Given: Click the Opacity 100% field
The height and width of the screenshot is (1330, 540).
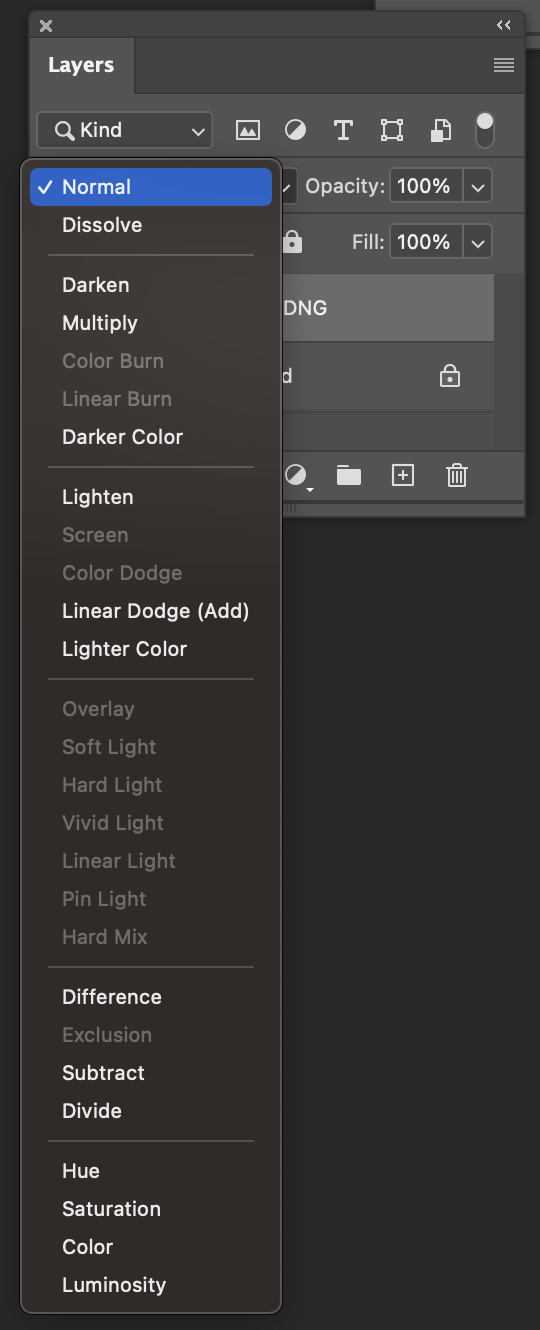Looking at the screenshot, I should pyautogui.click(x=427, y=187).
